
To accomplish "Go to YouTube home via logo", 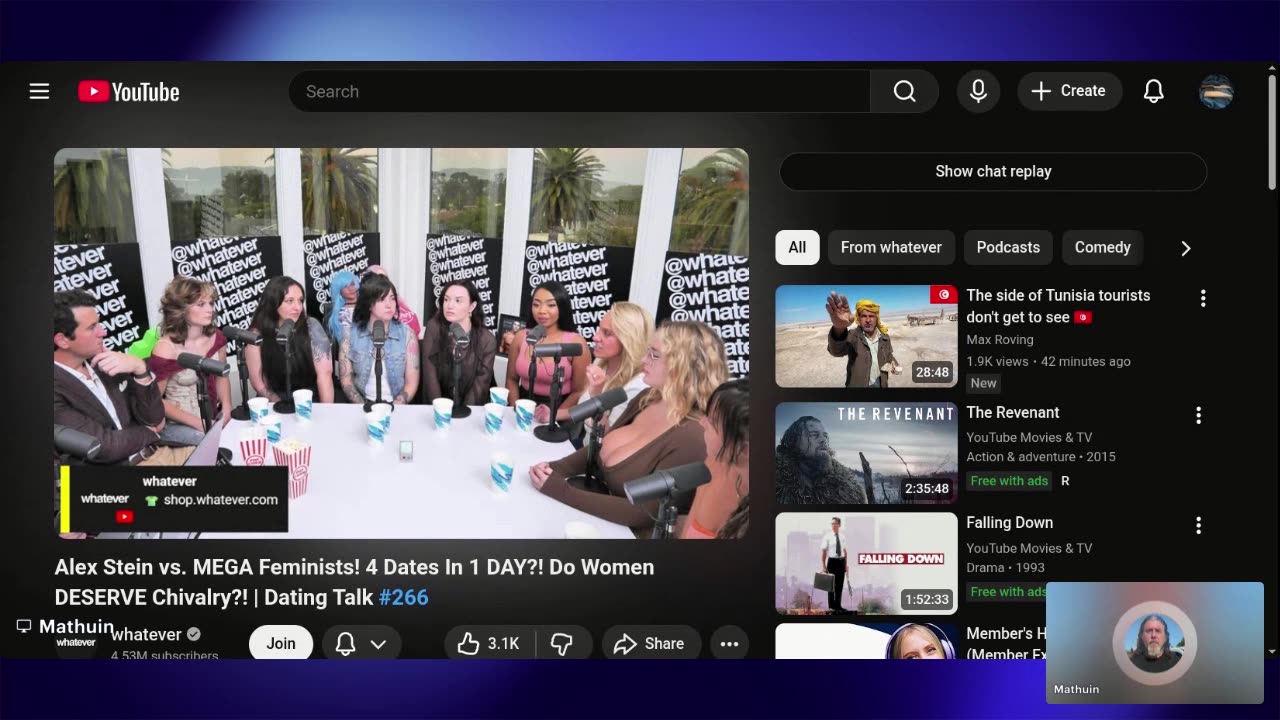I will (x=129, y=91).
